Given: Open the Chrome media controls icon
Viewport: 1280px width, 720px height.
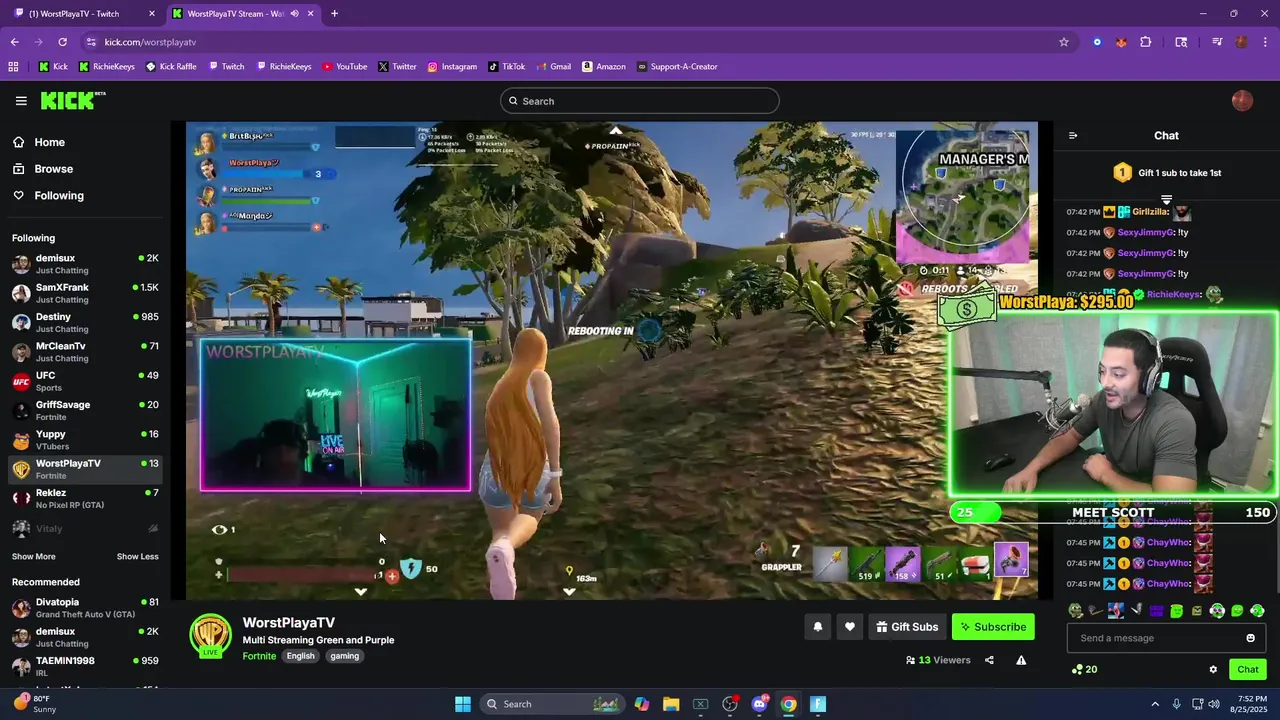Looking at the screenshot, I should (1217, 42).
